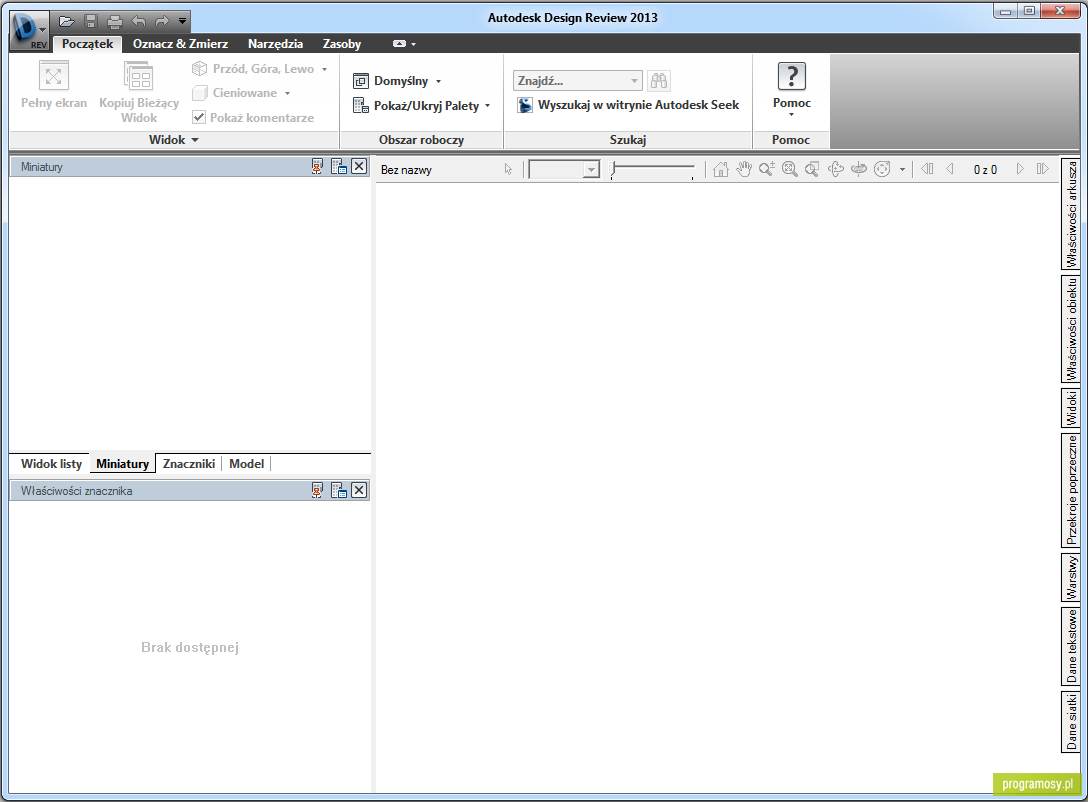
Task: Open the Pokaż/Ukryj Palety dropdown
Action: coord(422,105)
